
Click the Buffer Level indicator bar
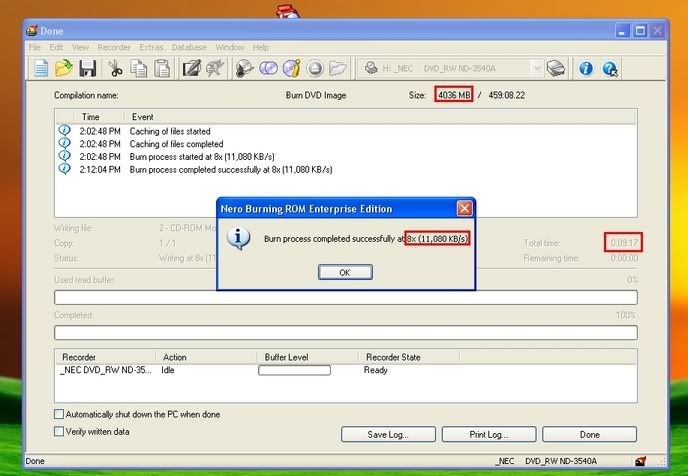(x=294, y=370)
